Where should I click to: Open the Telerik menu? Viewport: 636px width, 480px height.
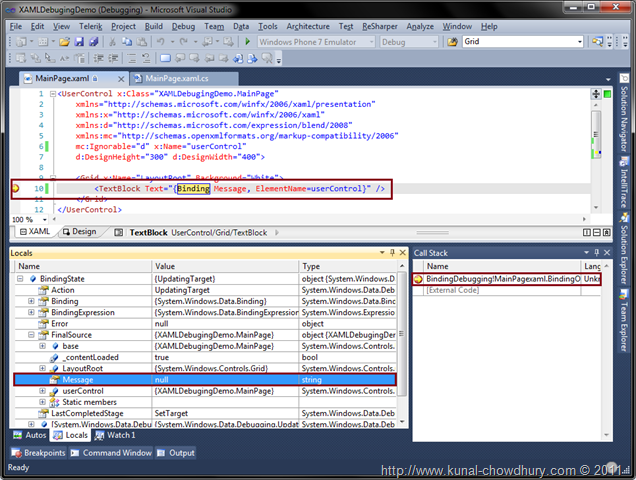tap(90, 26)
